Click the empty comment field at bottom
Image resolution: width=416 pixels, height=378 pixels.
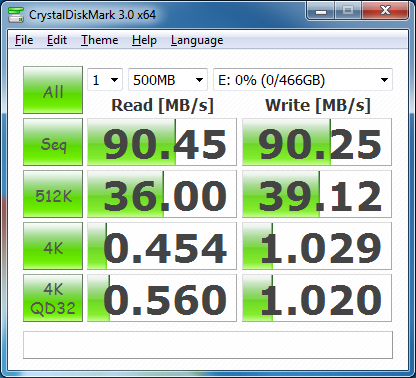(208, 345)
